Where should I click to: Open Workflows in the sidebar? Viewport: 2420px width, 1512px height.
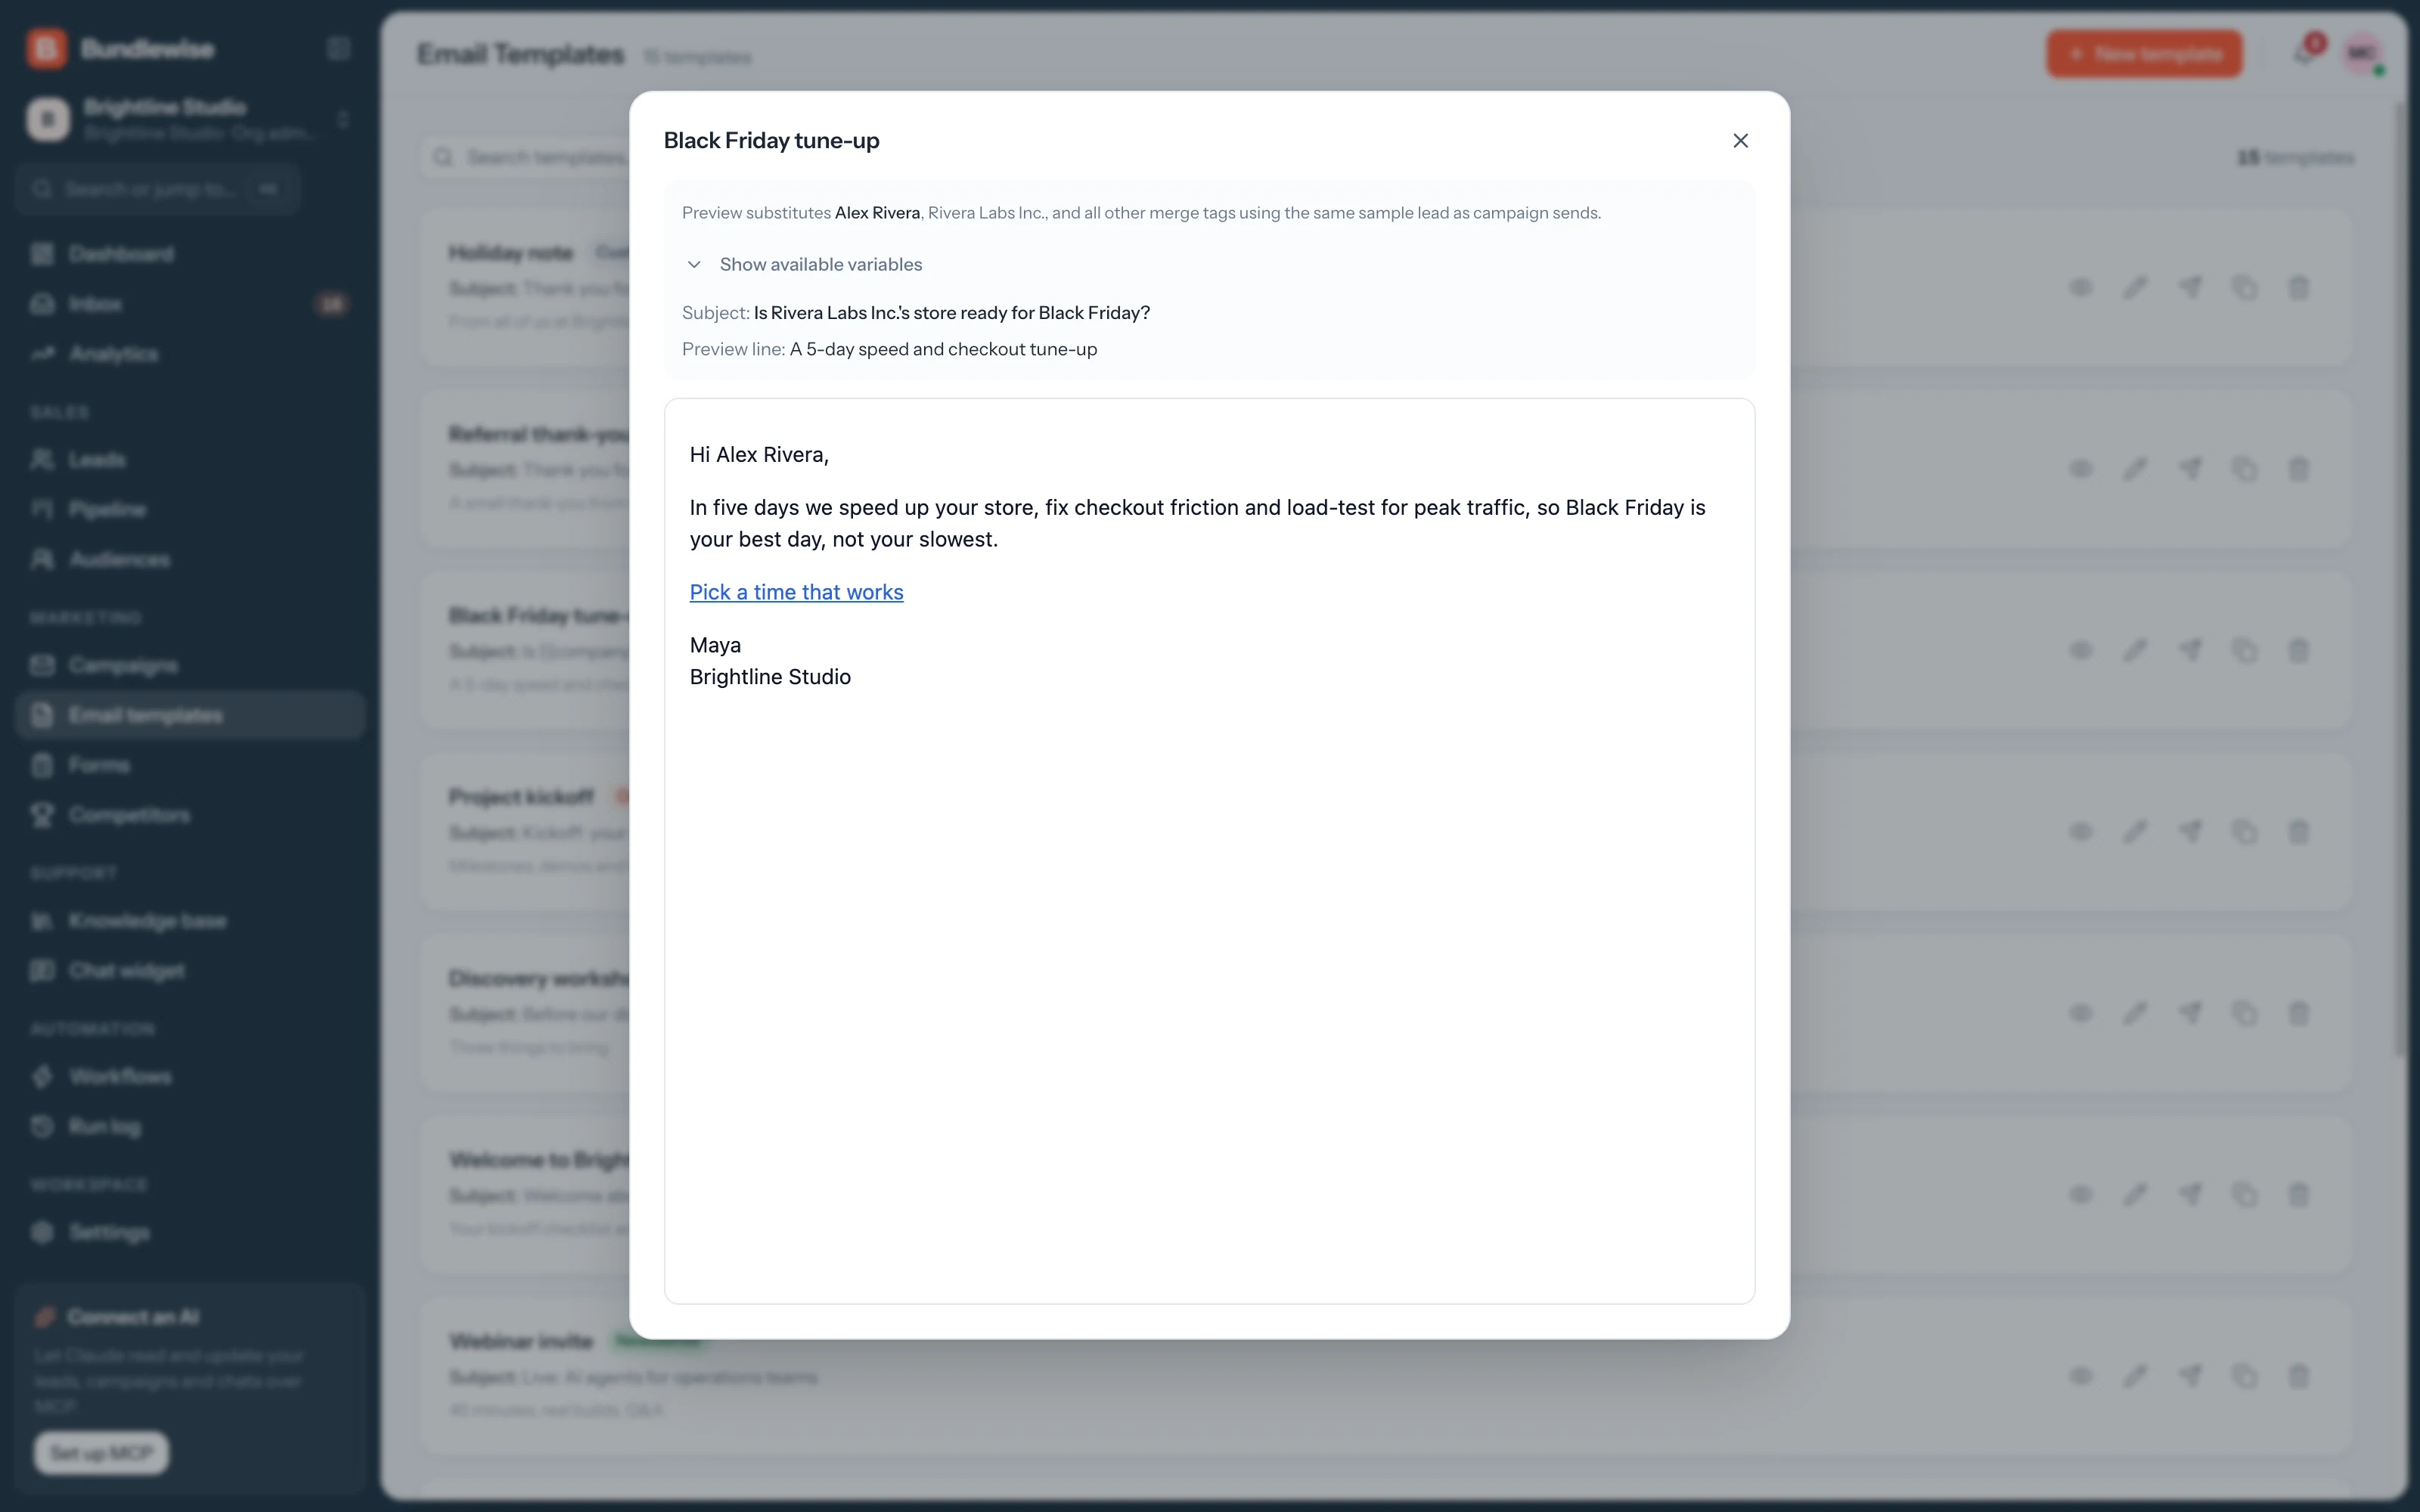point(190,1077)
